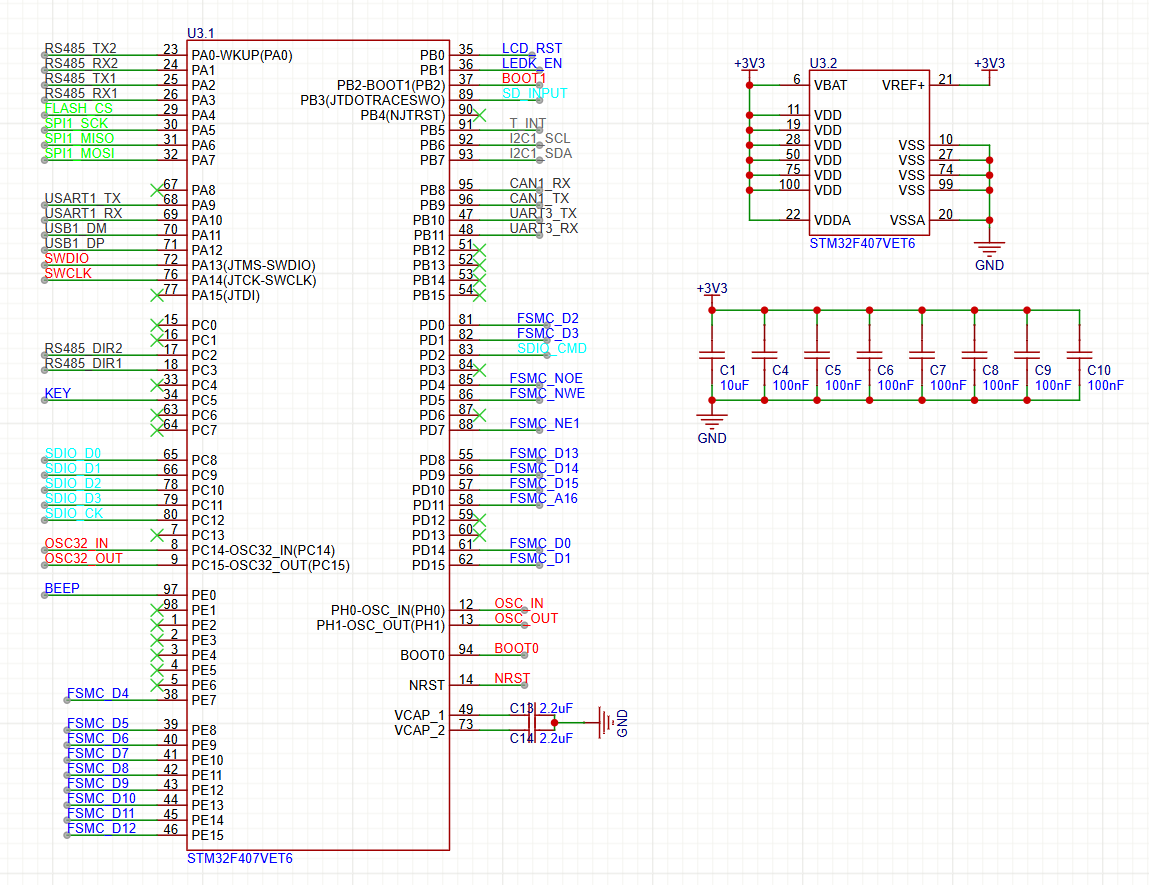
Task: Select the FSMC_D4 net label
Action: (97, 694)
